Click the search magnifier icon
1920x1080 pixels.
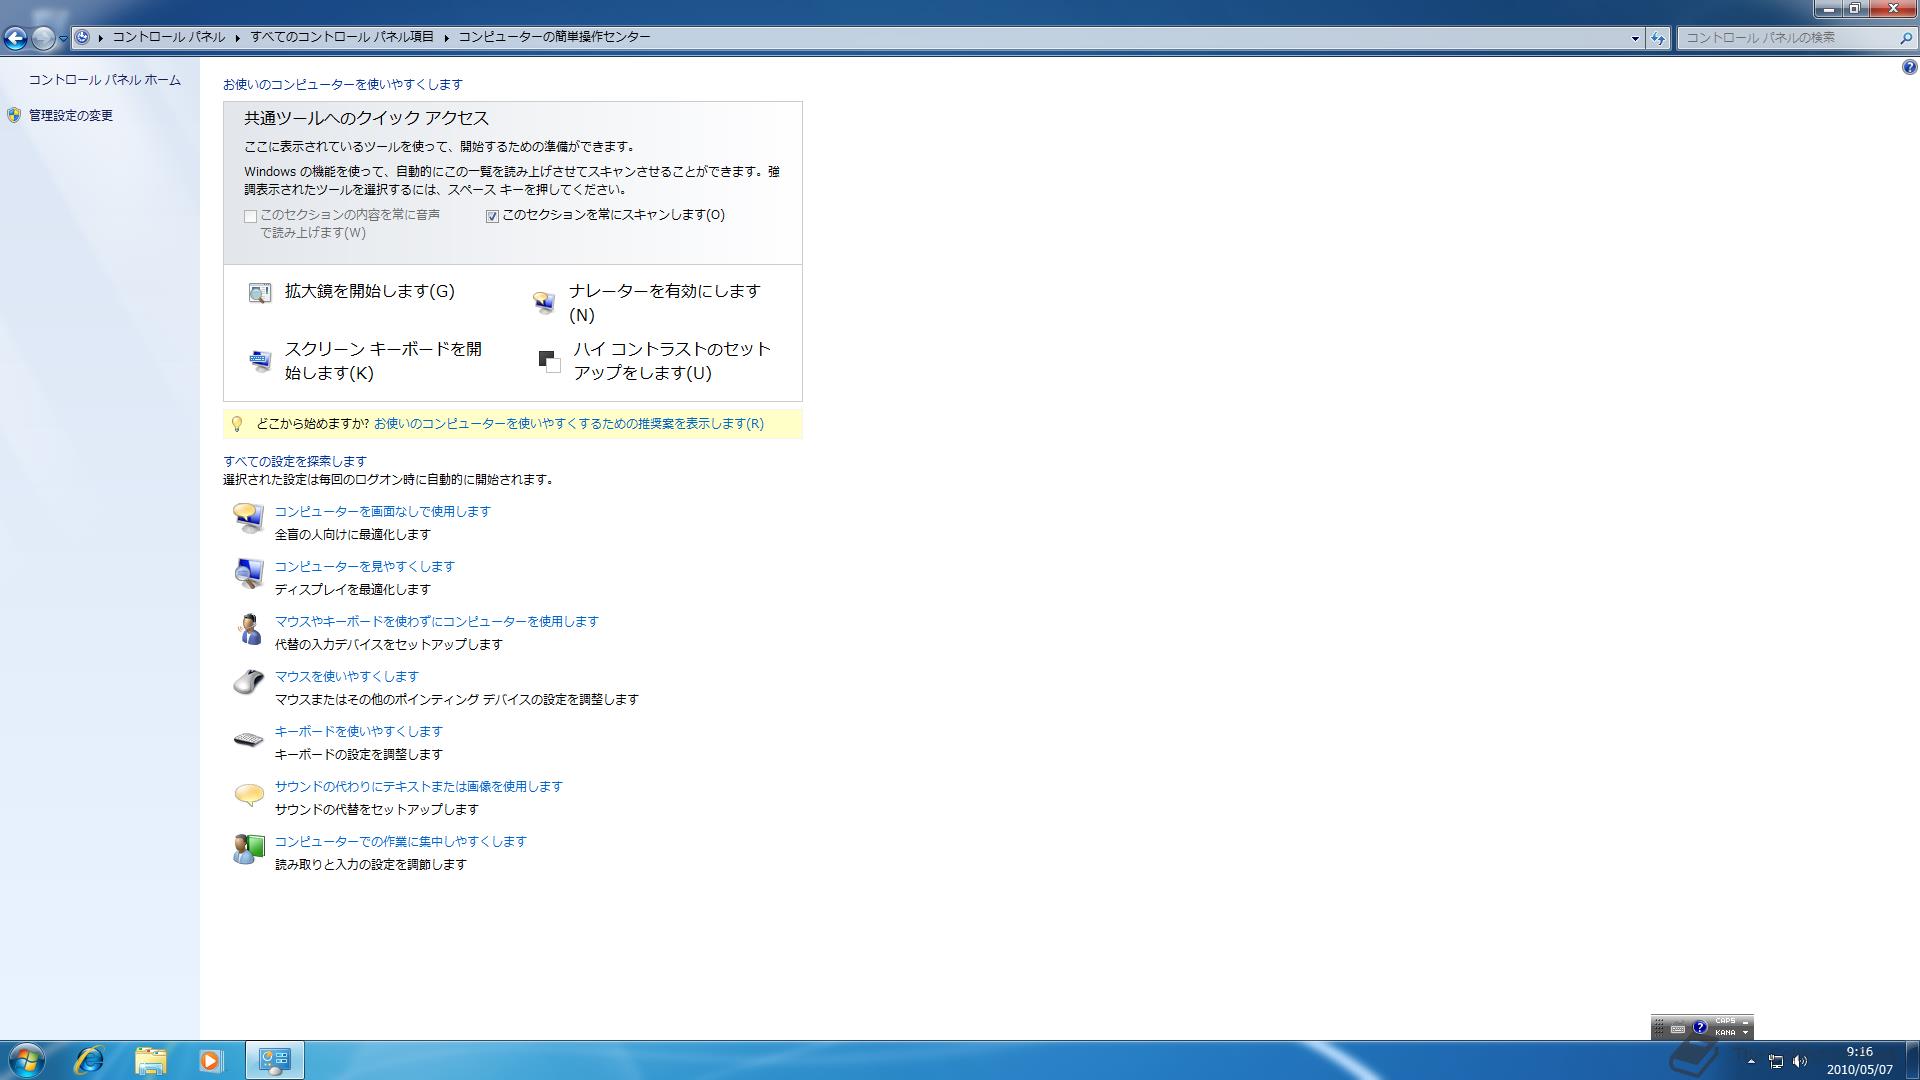(x=1904, y=38)
